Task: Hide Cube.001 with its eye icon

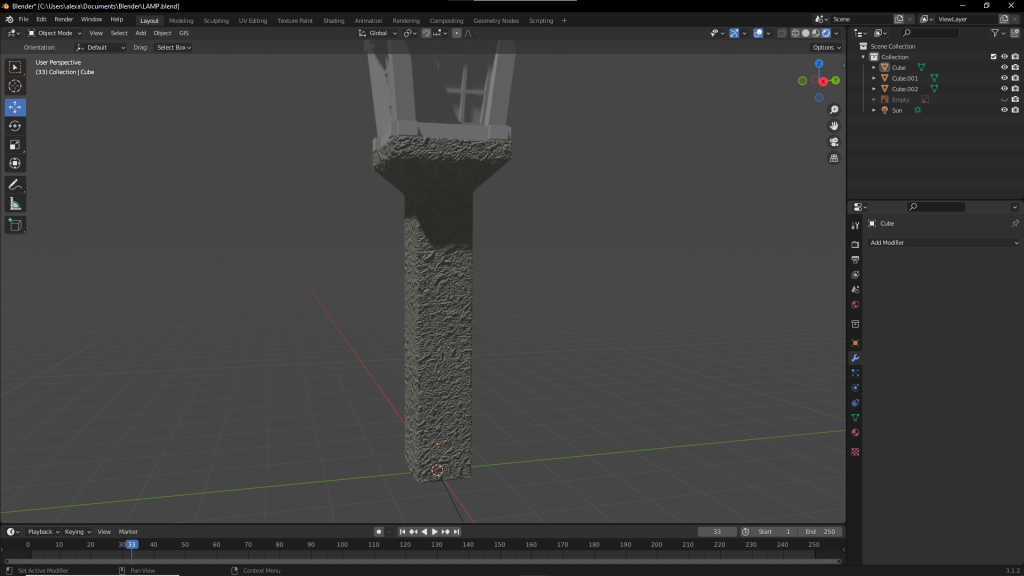Action: [1004, 78]
